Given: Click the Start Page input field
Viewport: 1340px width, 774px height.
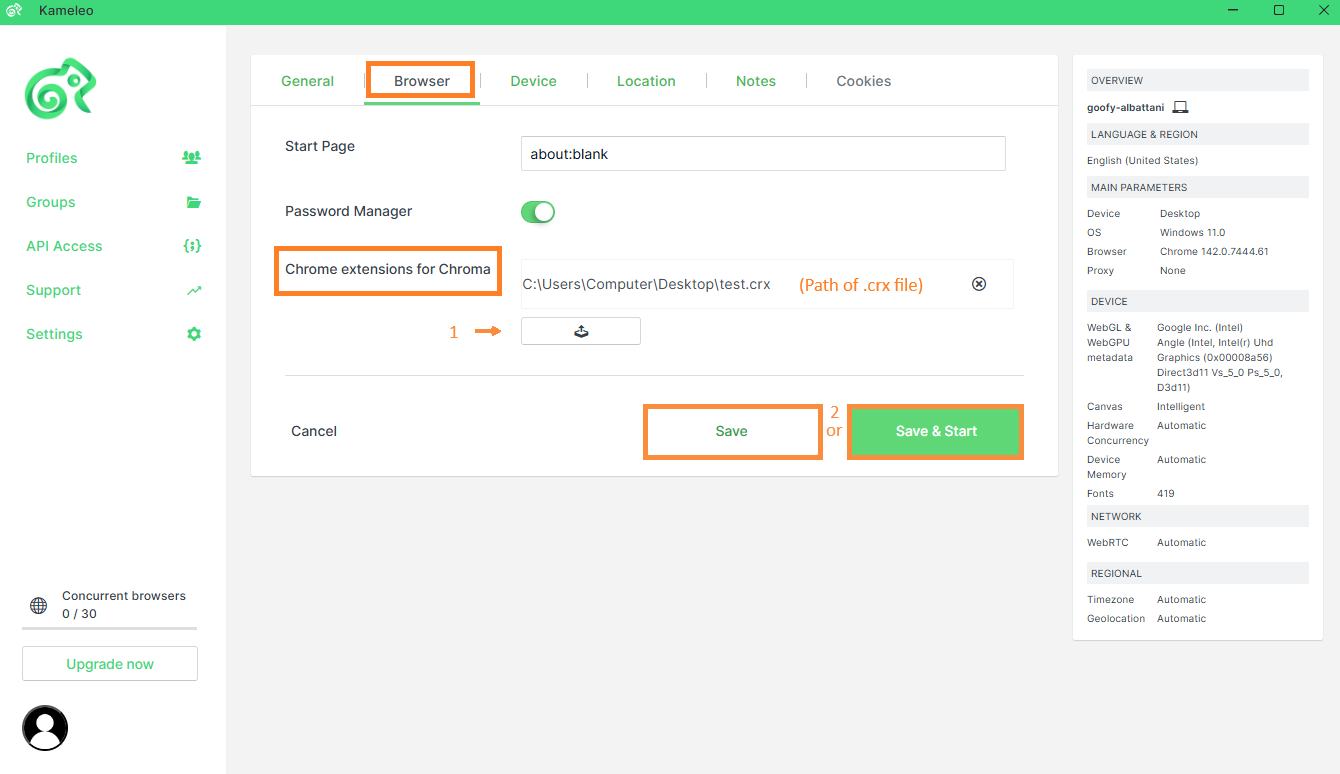Looking at the screenshot, I should 763,154.
